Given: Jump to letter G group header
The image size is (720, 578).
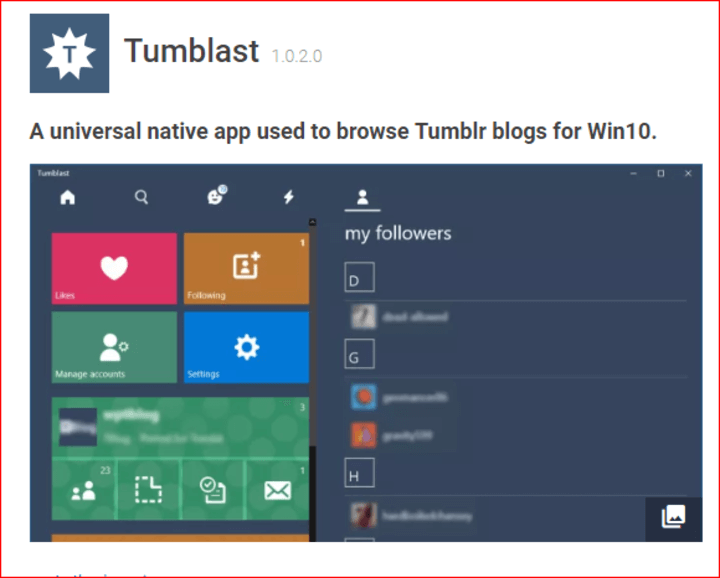Looking at the screenshot, I should (360, 354).
